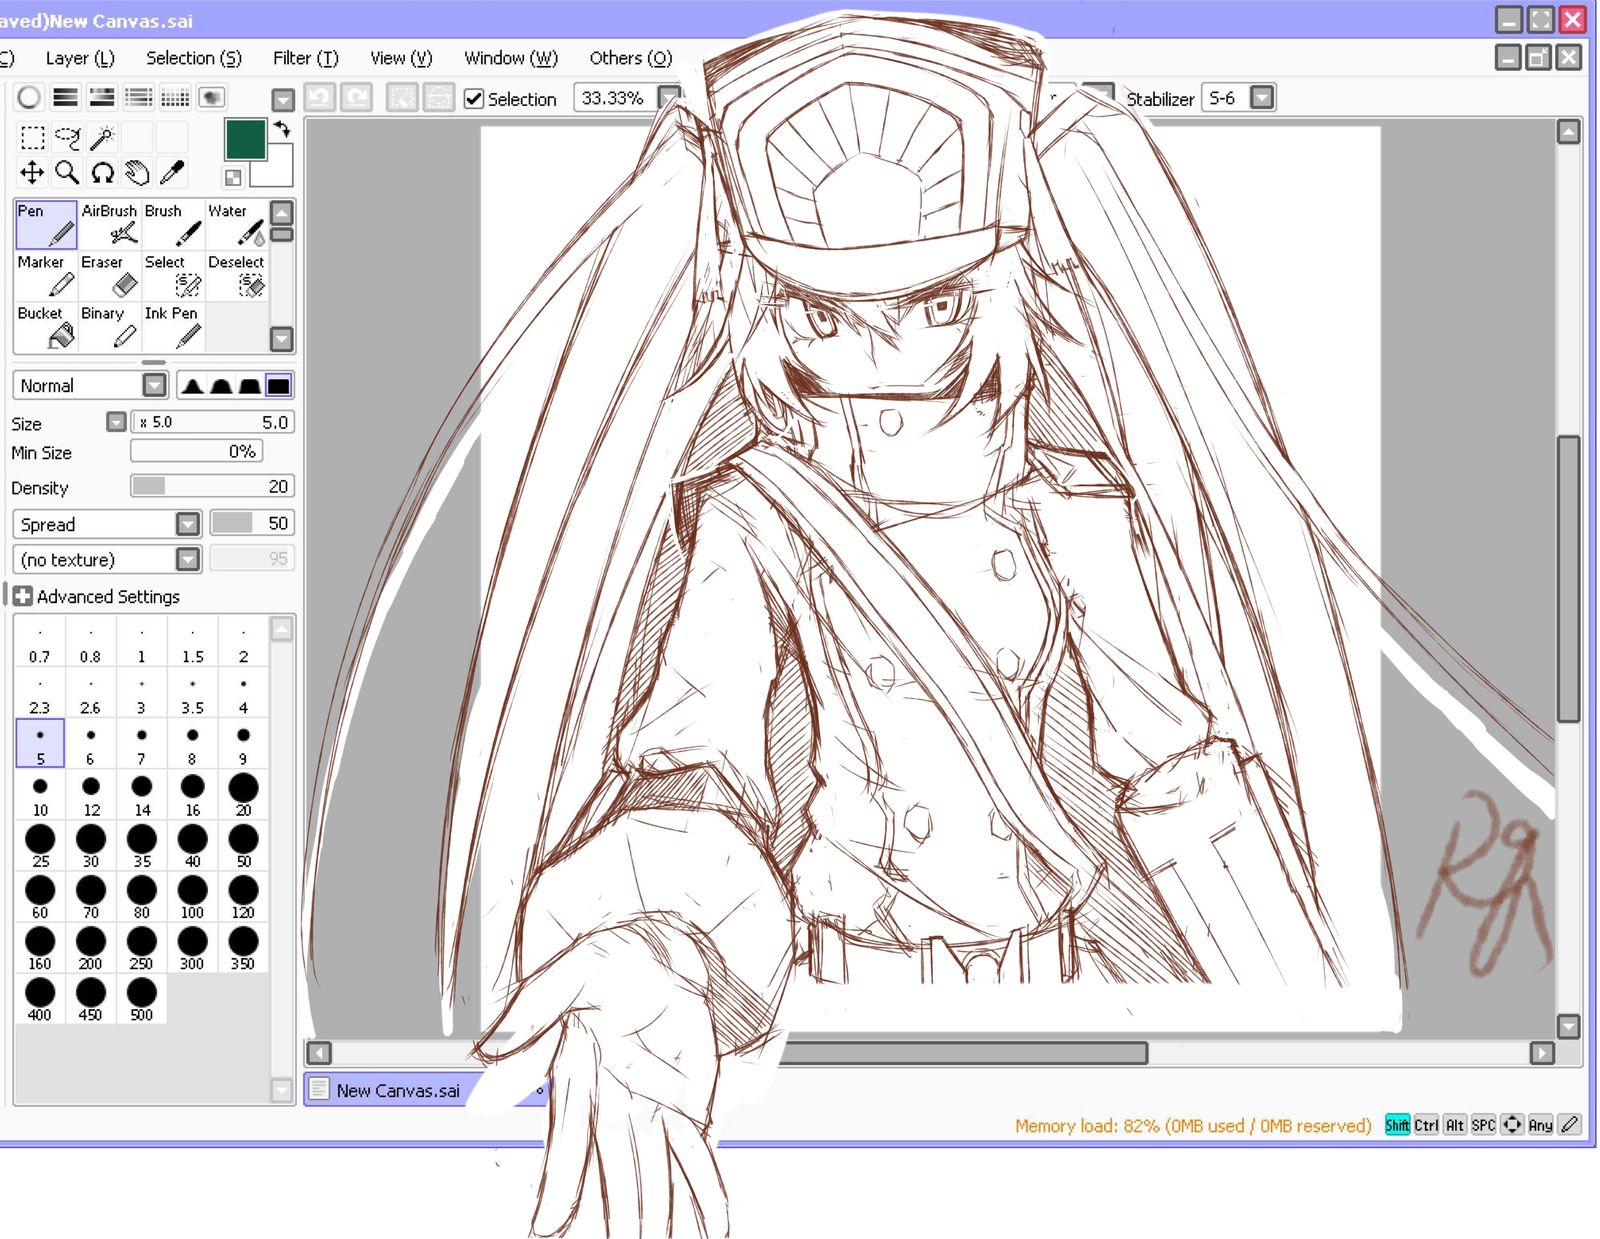Viewport: 1600px width, 1239px height.
Task: Pick the rotate view tool
Action: click(103, 172)
